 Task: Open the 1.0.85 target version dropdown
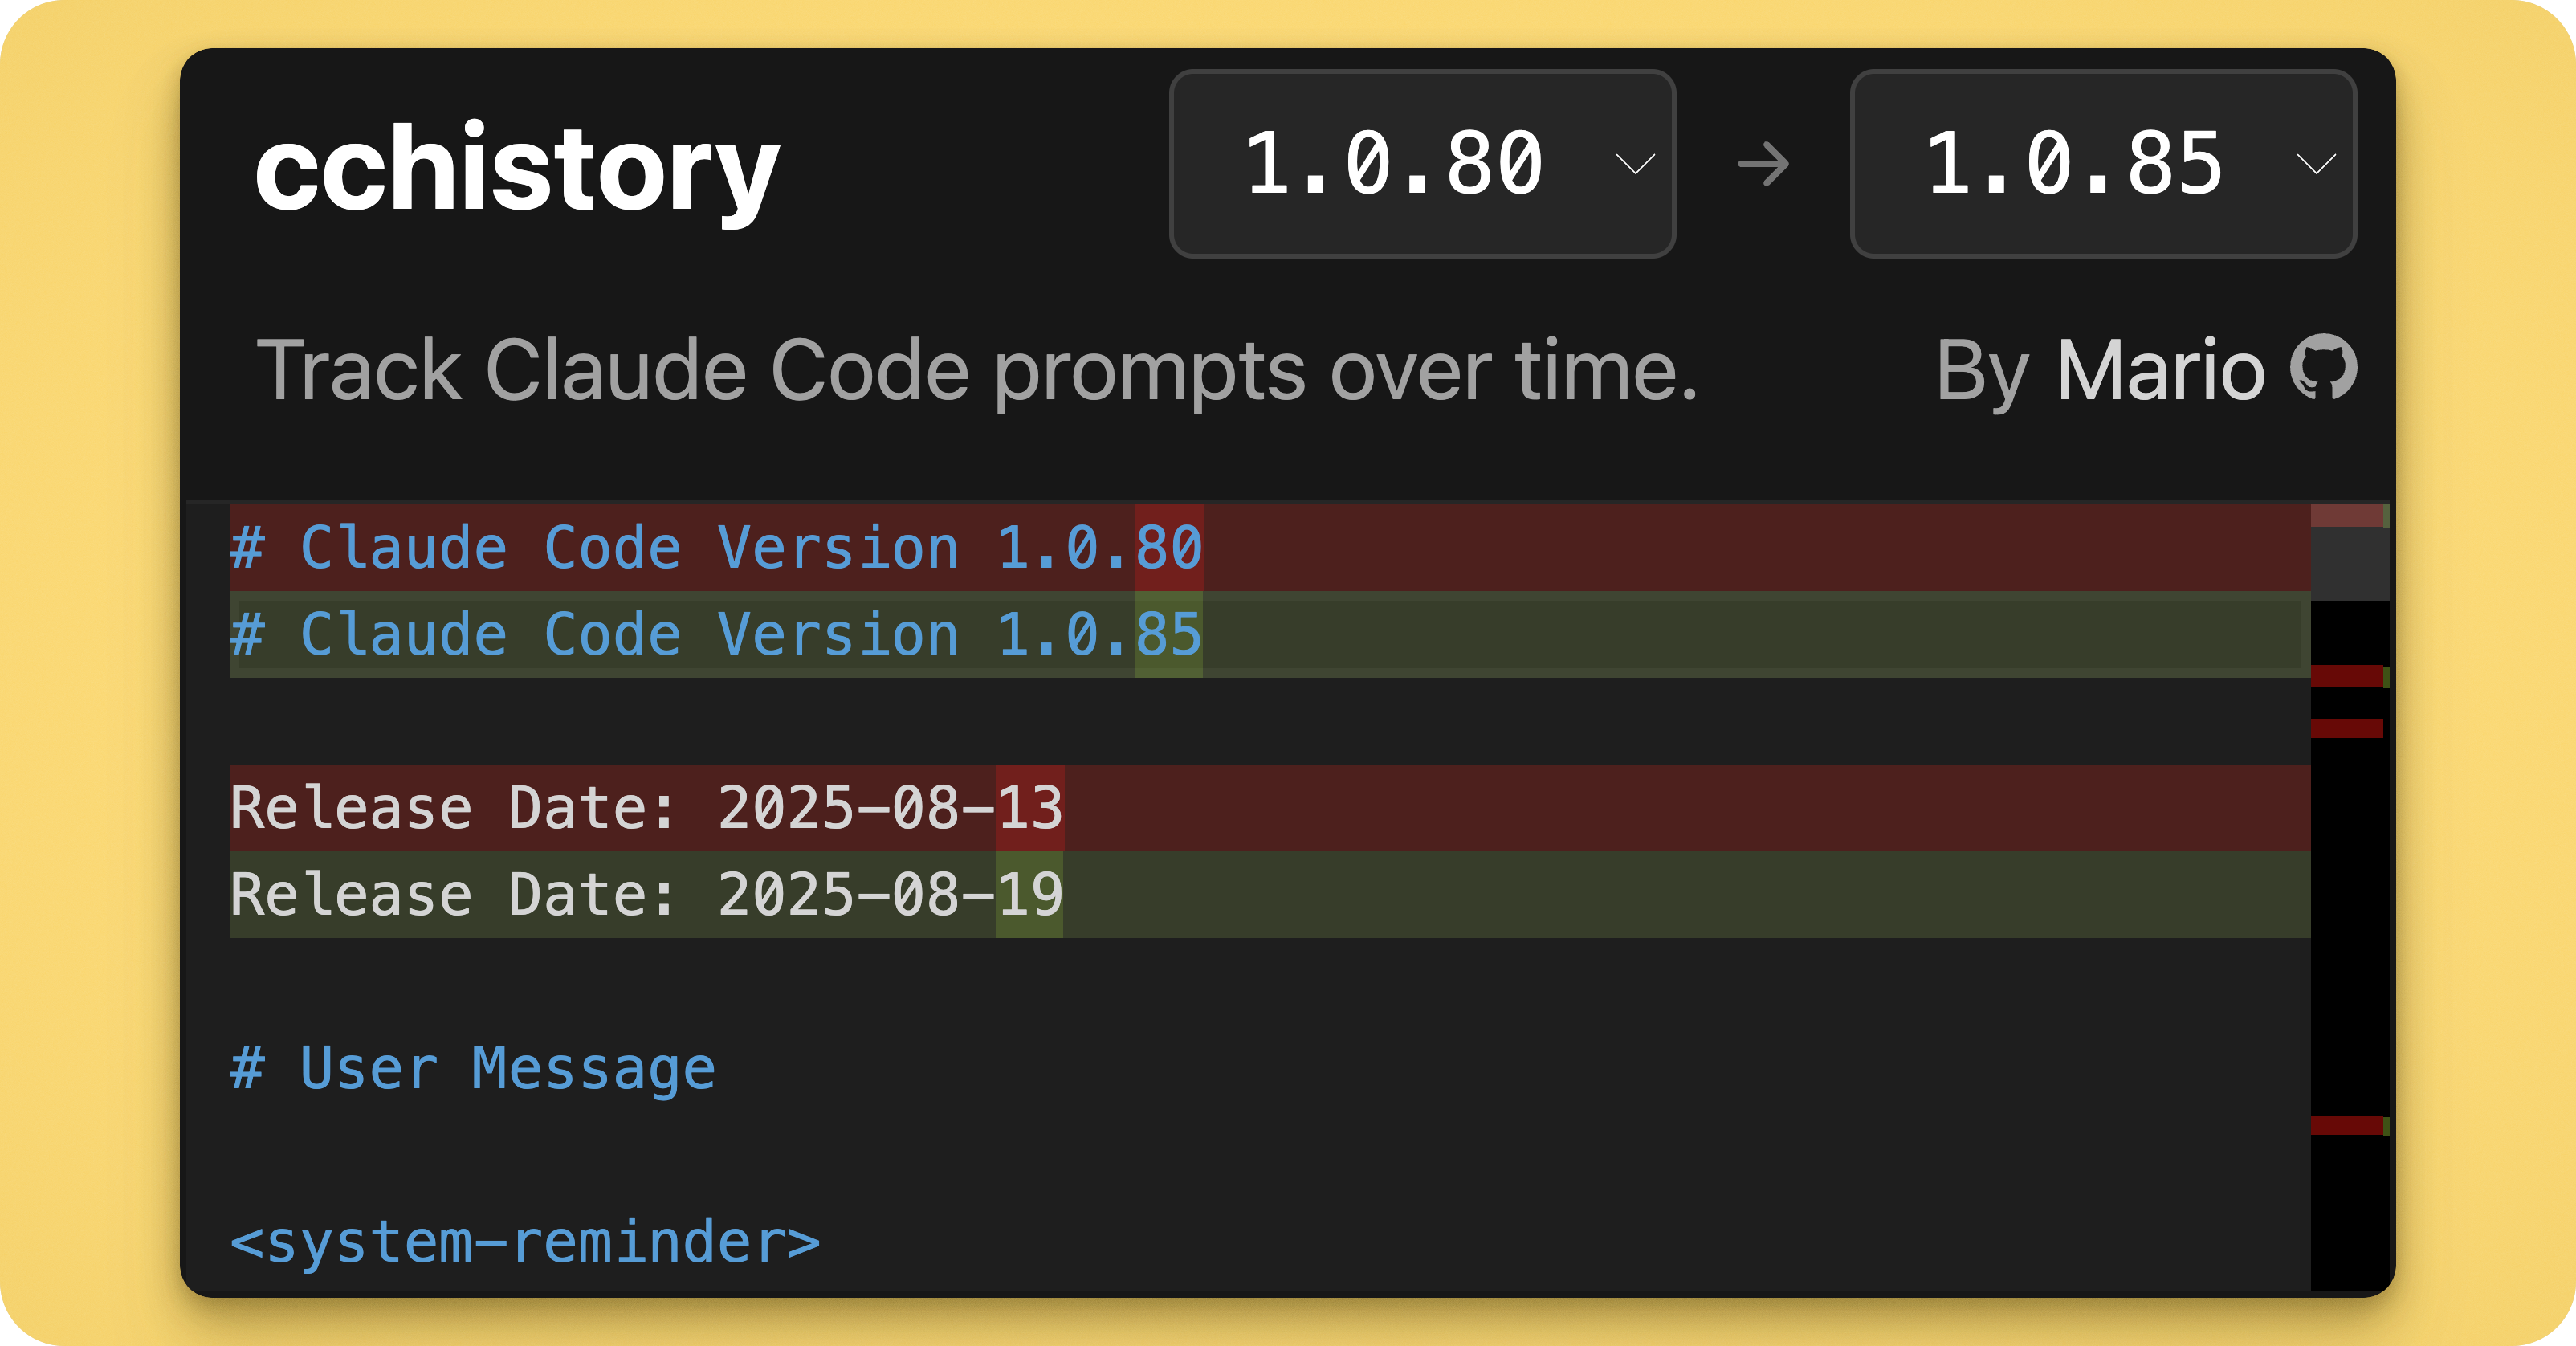(x=2103, y=164)
